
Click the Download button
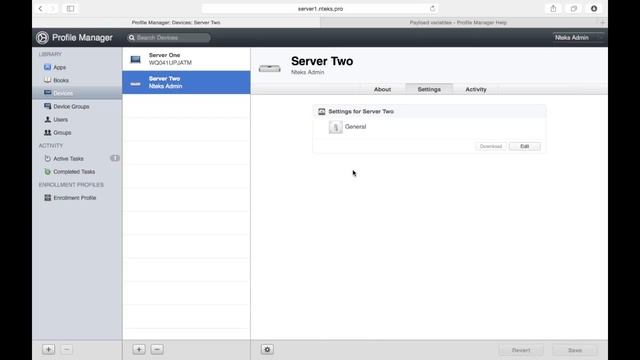(x=491, y=146)
